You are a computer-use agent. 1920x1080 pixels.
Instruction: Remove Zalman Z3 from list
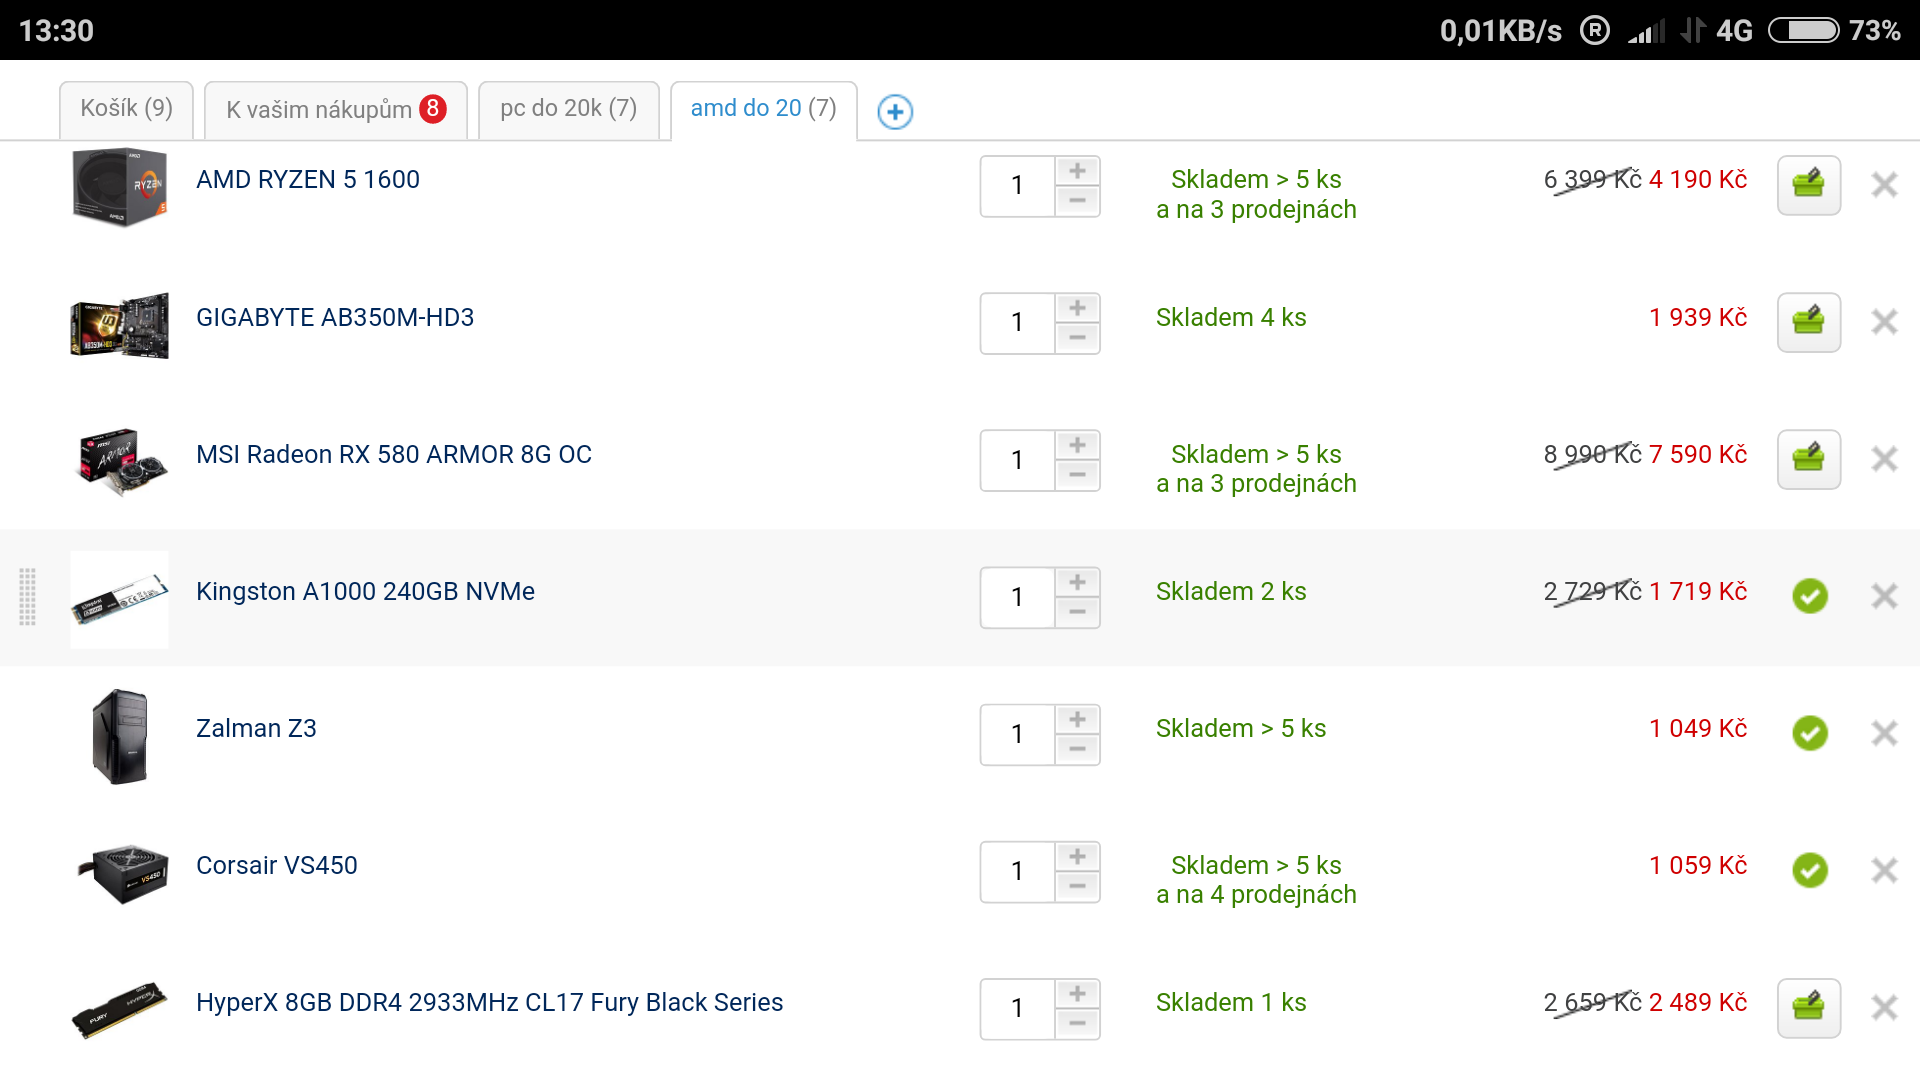click(1885, 733)
